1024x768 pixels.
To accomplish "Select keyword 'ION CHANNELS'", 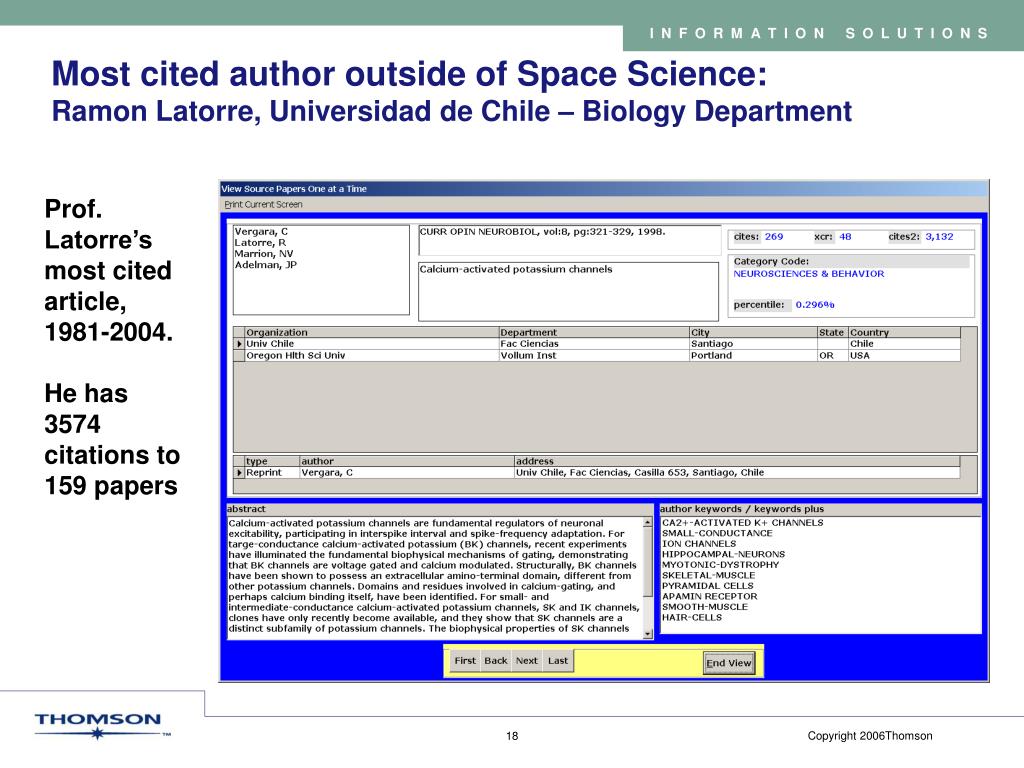I will point(699,544).
